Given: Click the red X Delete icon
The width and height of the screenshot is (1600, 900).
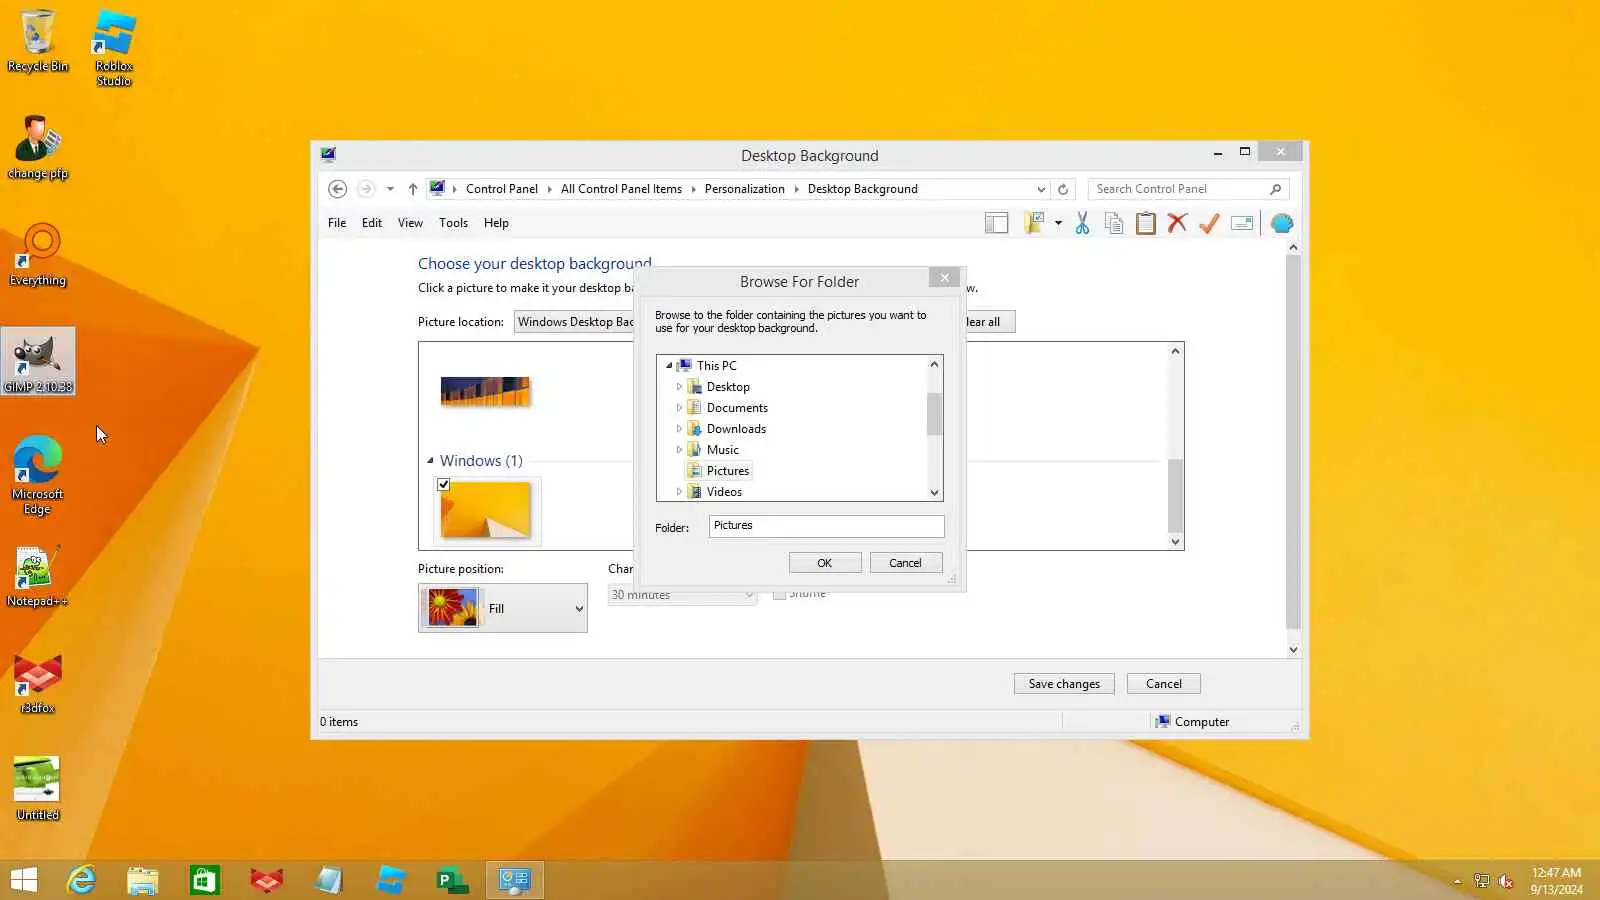Looking at the screenshot, I should click(1177, 223).
